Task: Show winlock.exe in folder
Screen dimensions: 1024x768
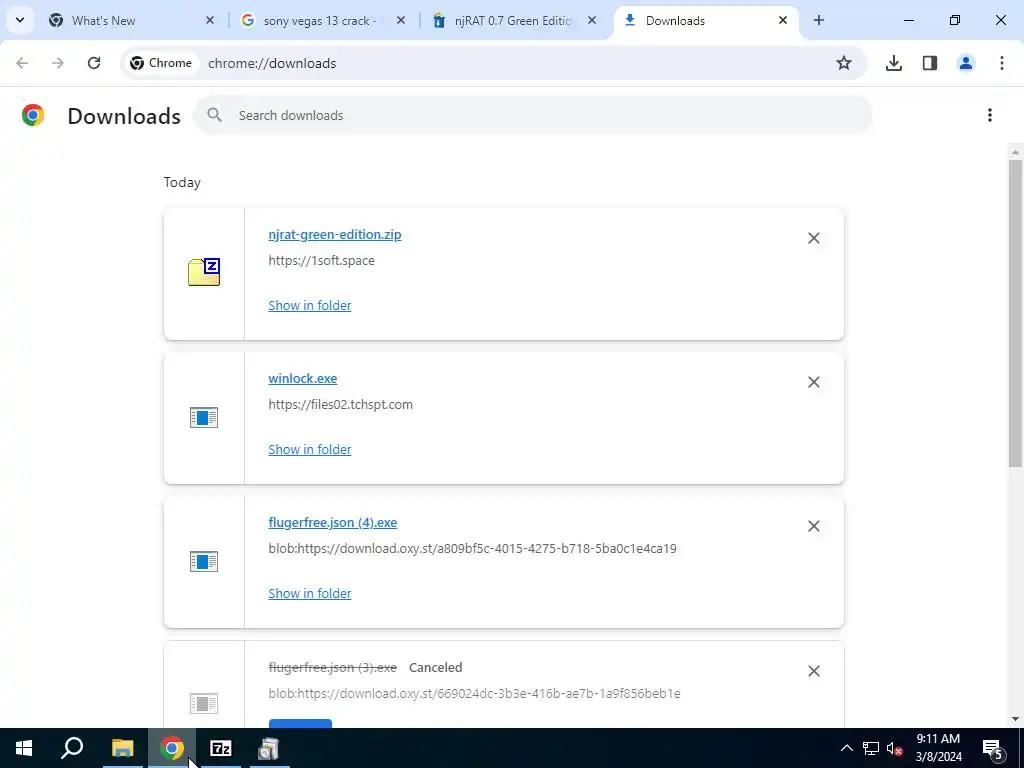Action: click(x=310, y=450)
